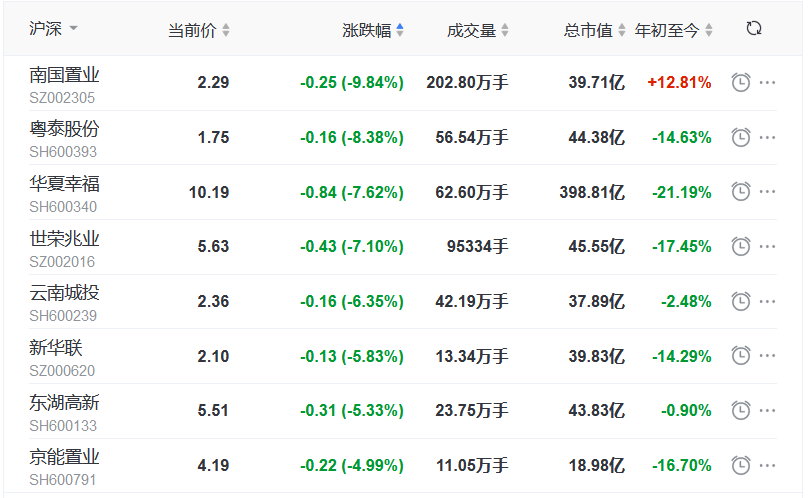Sort by 成交量 column
Image resolution: width=808 pixels, height=498 pixels.
point(478,30)
